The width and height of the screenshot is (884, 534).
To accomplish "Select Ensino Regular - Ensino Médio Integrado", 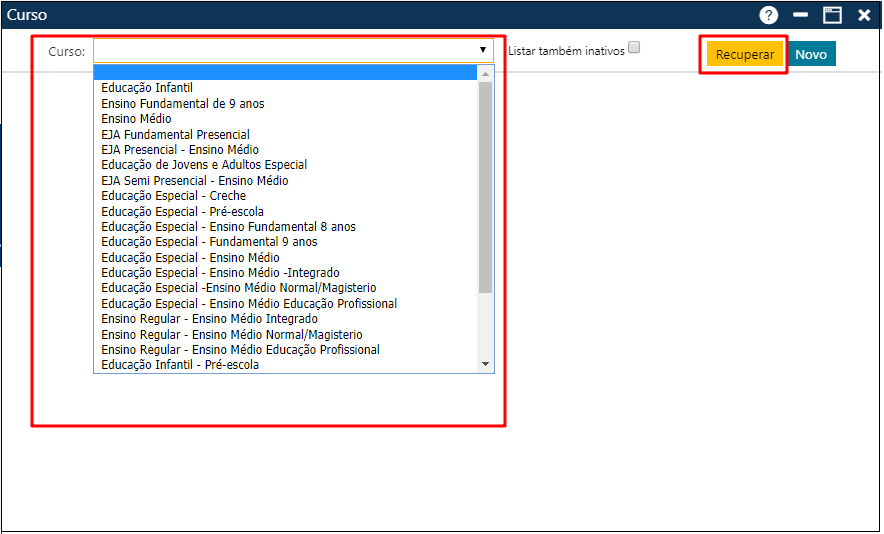I will (x=285, y=319).
